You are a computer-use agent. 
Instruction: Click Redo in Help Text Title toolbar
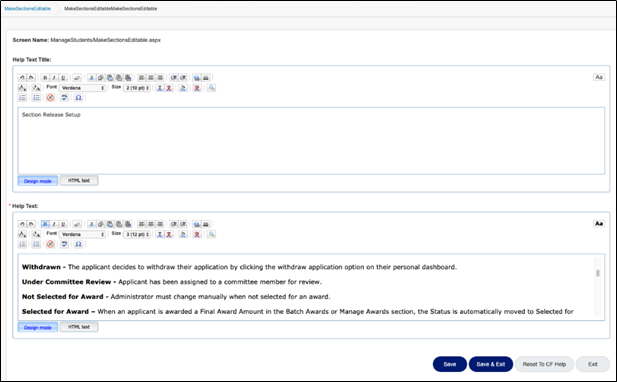tap(31, 78)
